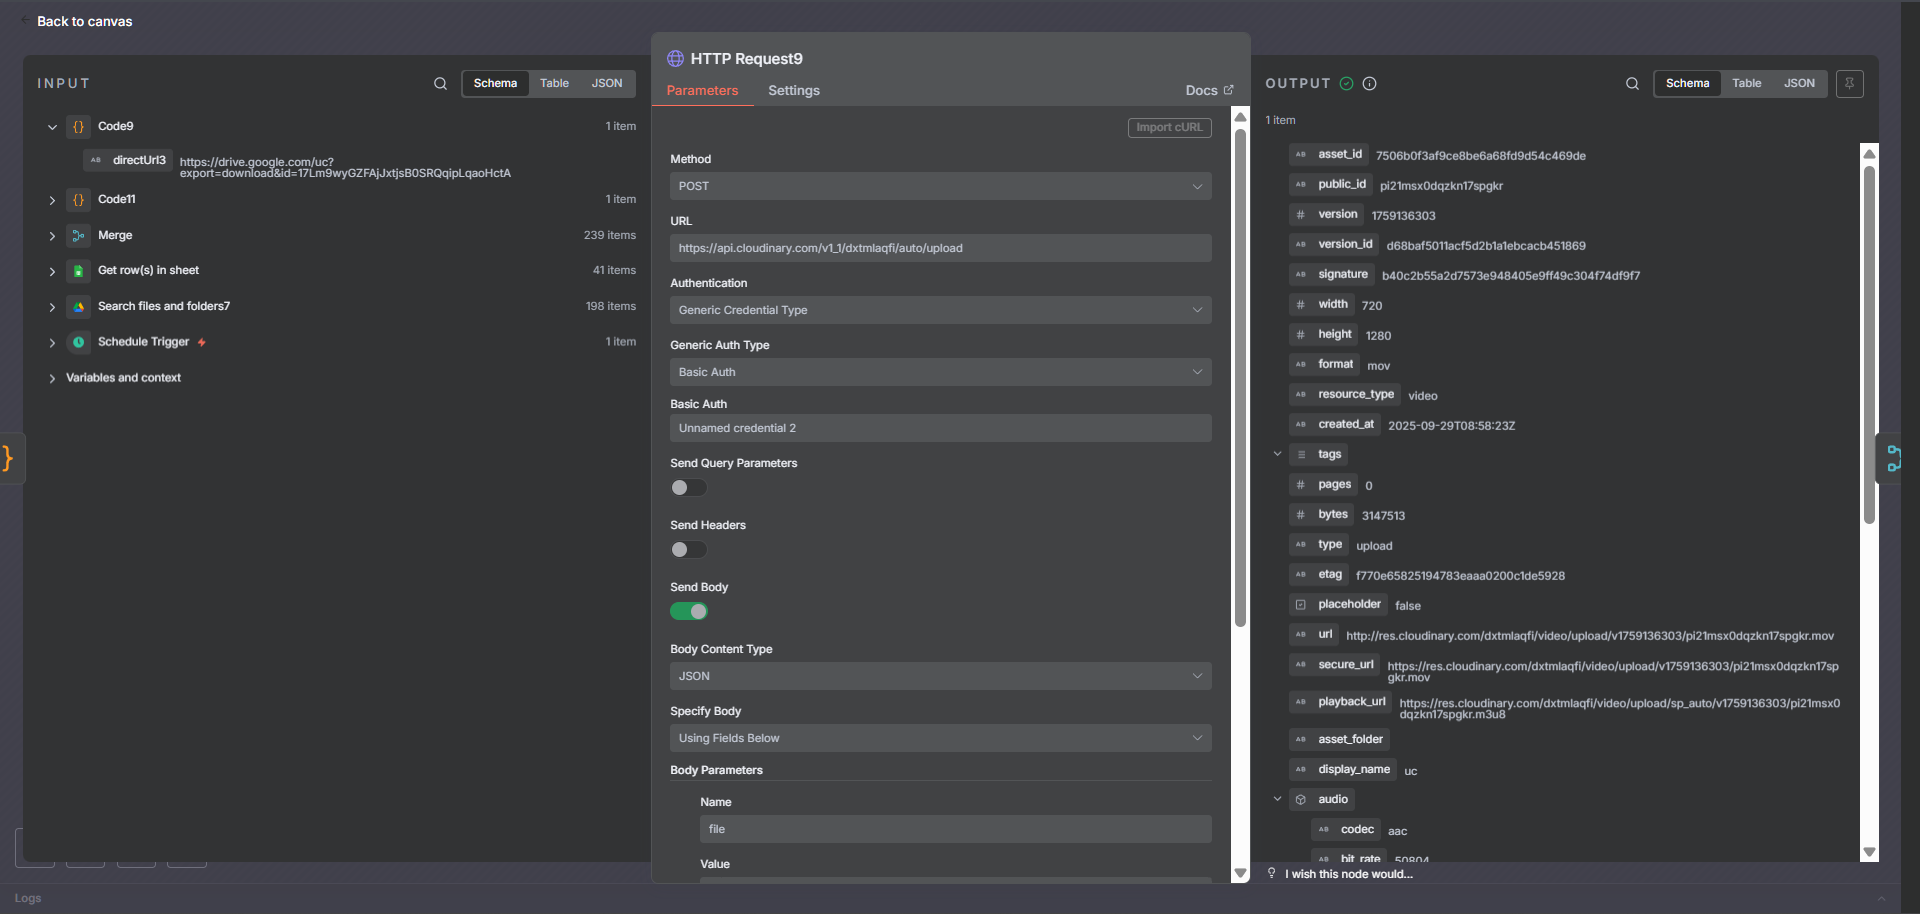Viewport: 1920px width, 914px height.
Task: Select the Code9 node icon
Action: (x=78, y=126)
